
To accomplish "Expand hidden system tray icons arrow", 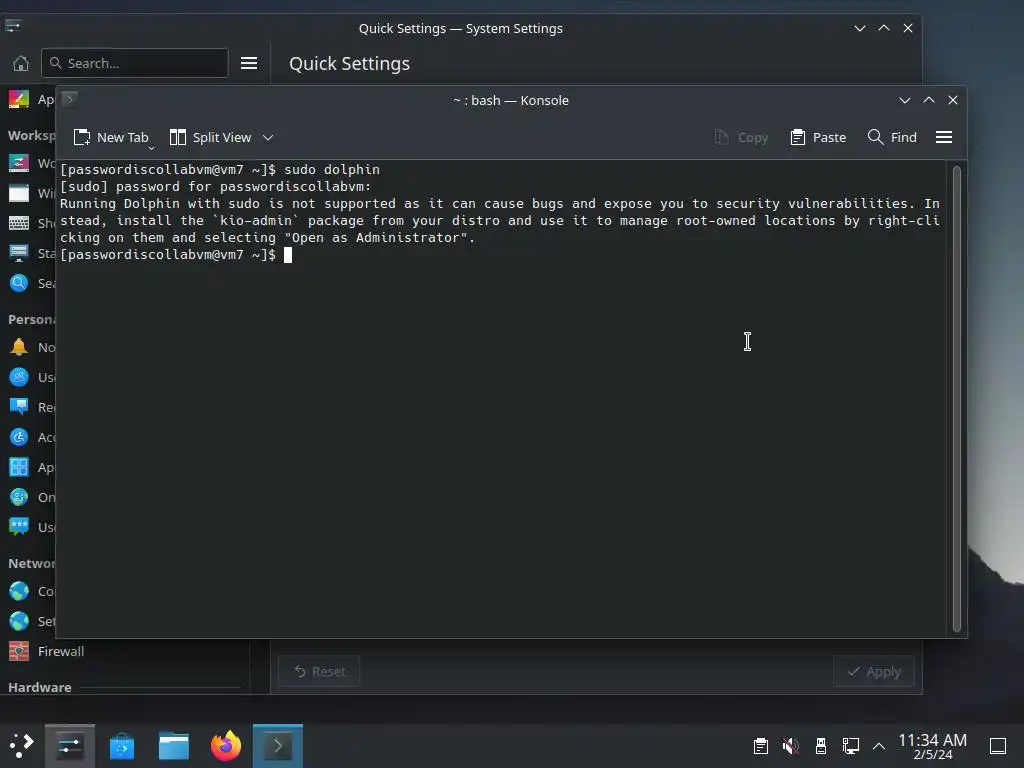I will tap(879, 746).
